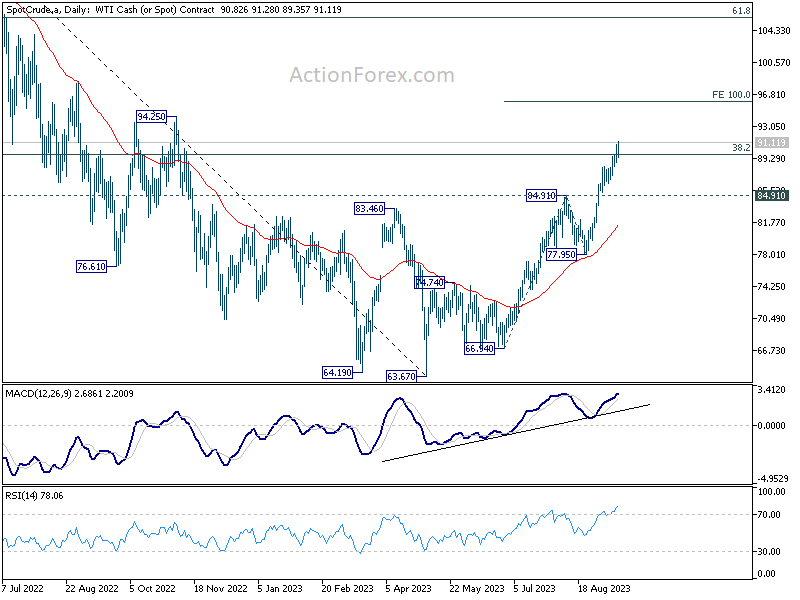Select the 100.570 price axis value
Image resolution: width=800 pixels, height=600 pixels.
773,63
